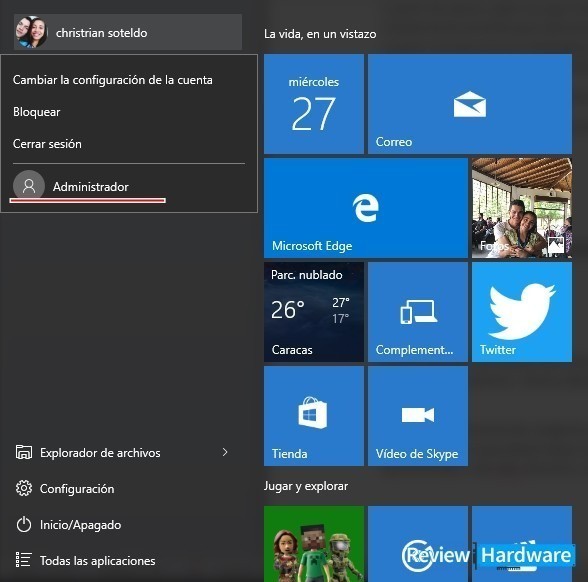Choose Bloquear from the account menu

click(x=36, y=112)
